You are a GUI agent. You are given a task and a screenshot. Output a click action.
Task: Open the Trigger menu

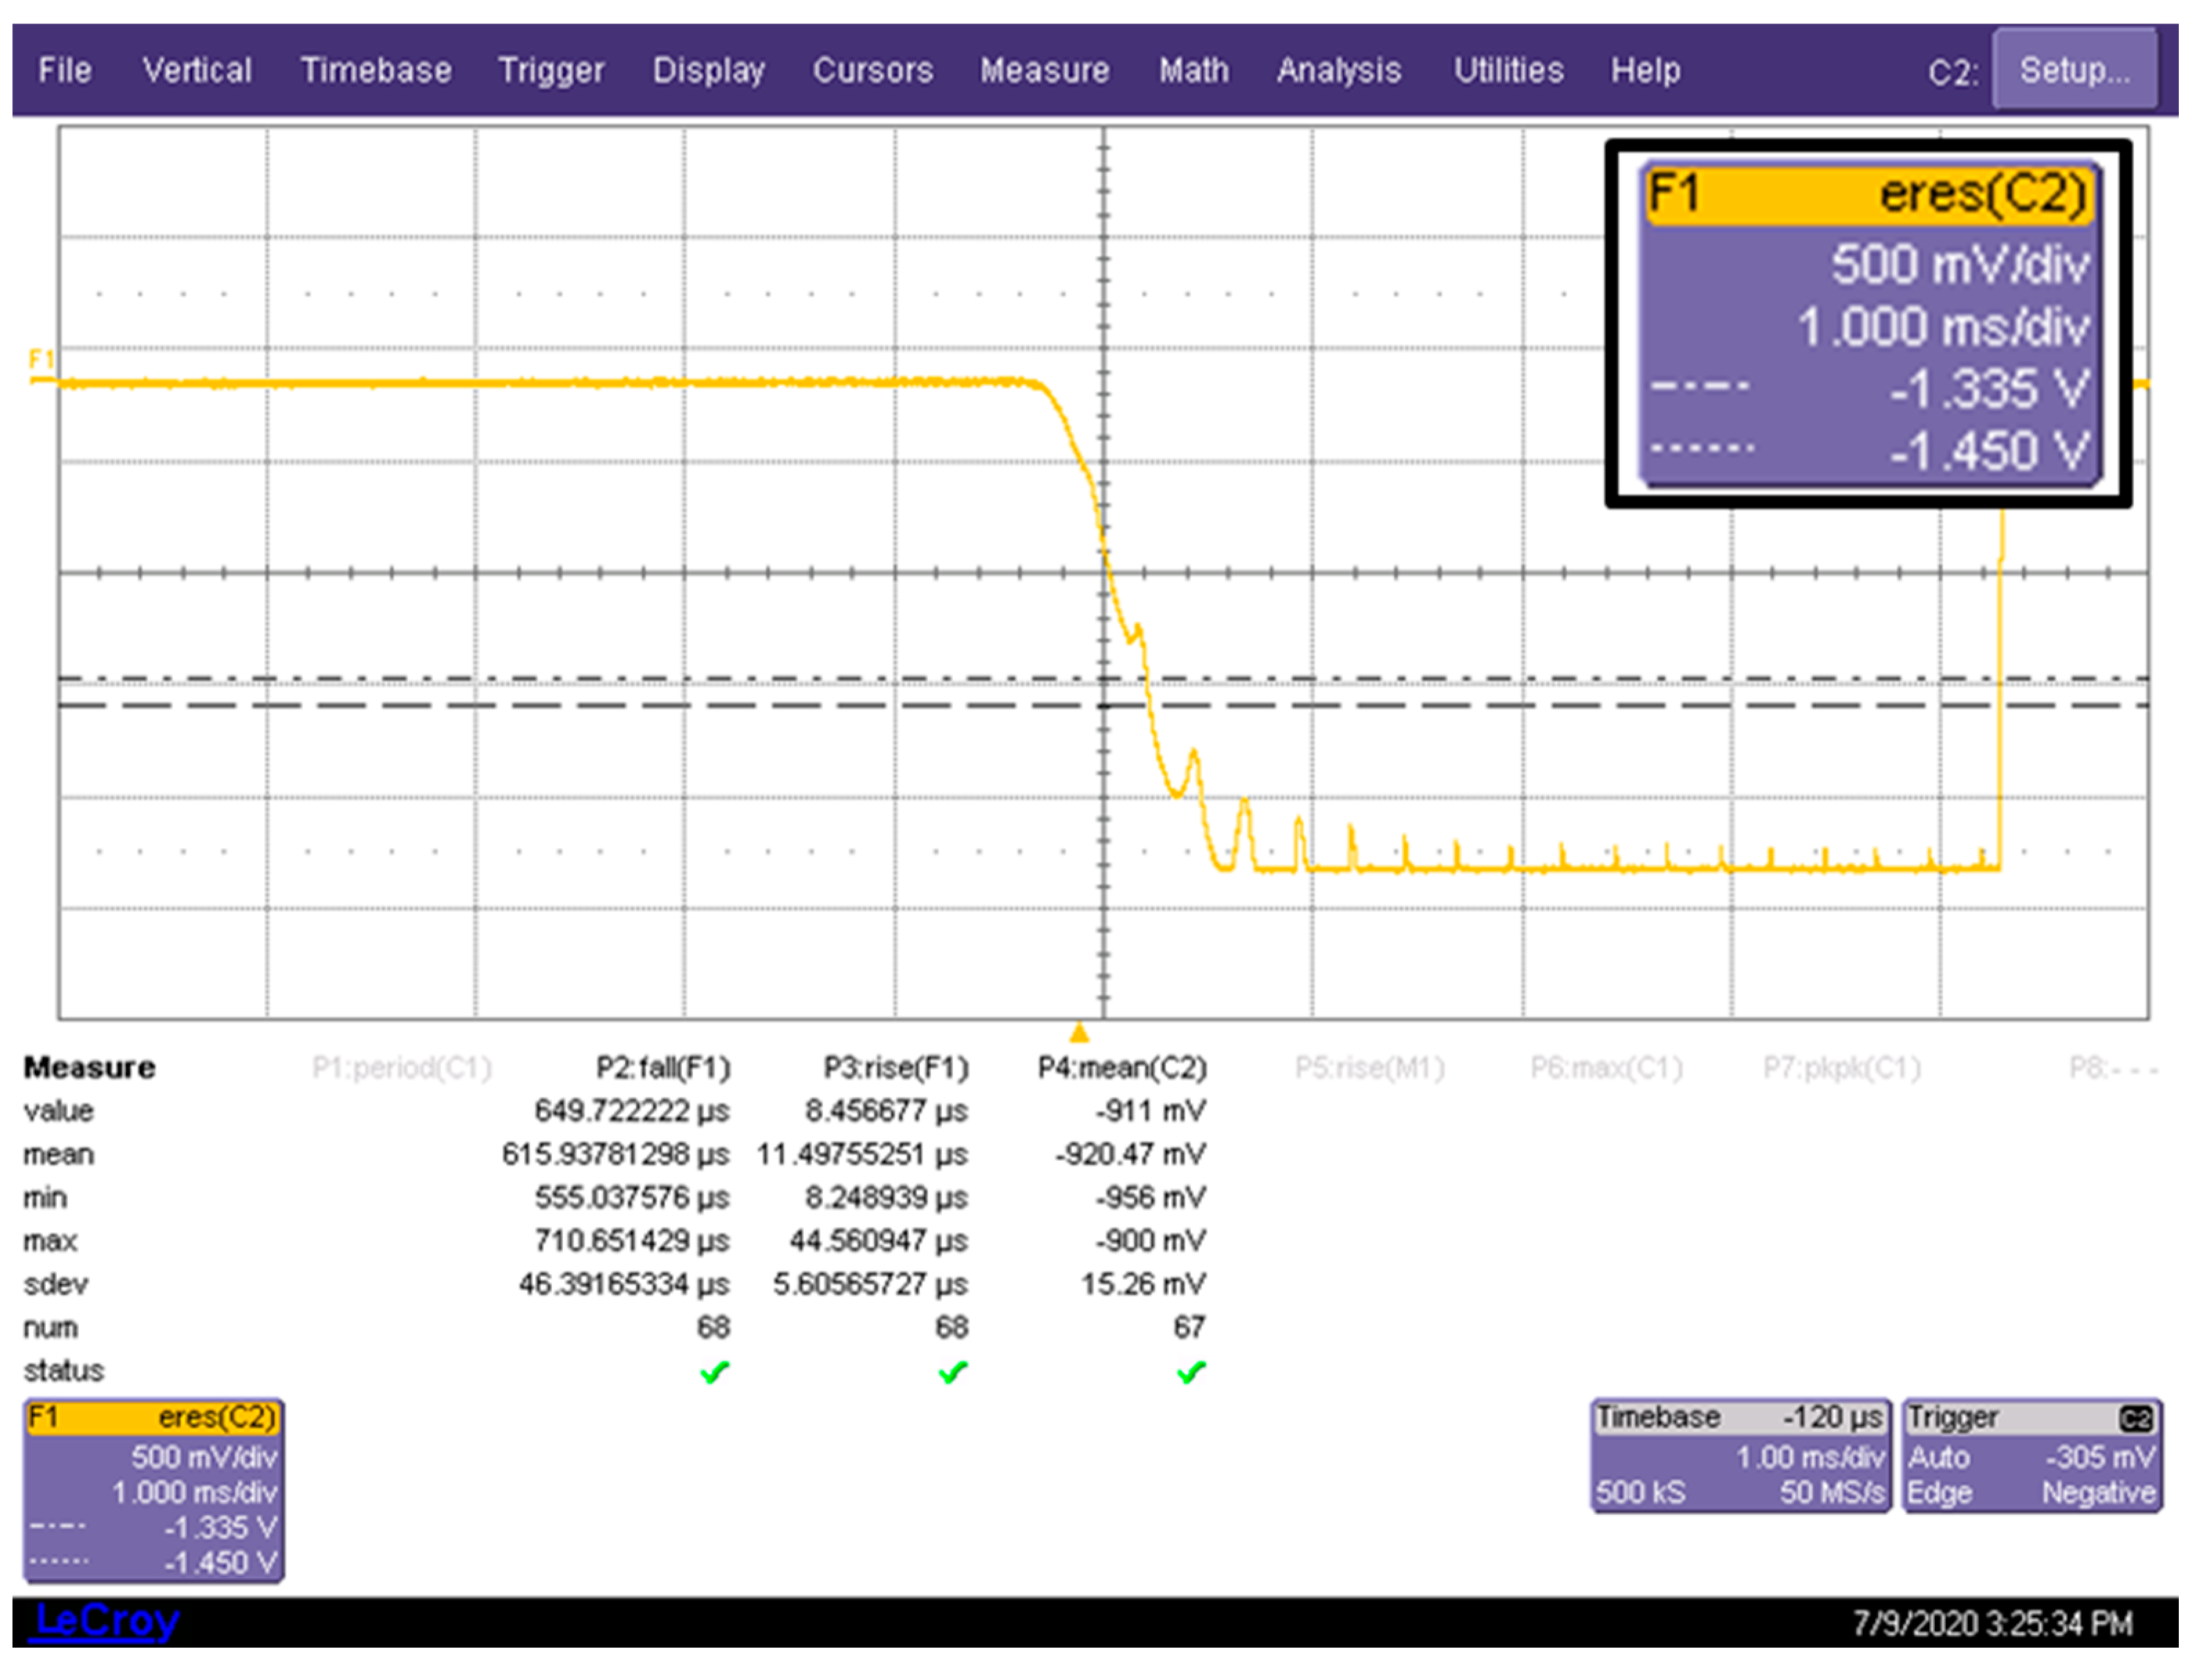pyautogui.click(x=551, y=71)
